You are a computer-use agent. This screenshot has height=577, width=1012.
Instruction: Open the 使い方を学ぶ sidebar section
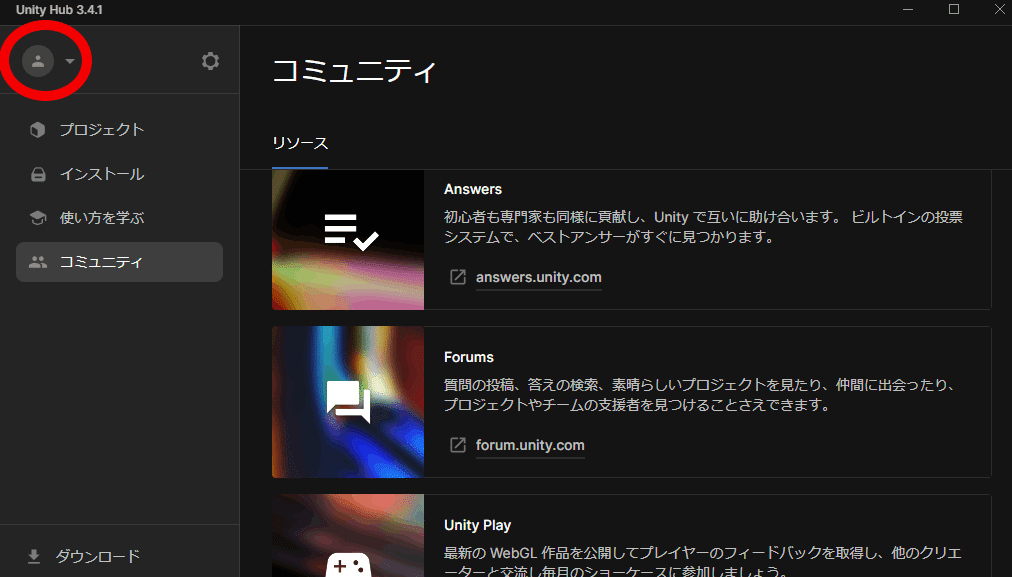tap(119, 218)
